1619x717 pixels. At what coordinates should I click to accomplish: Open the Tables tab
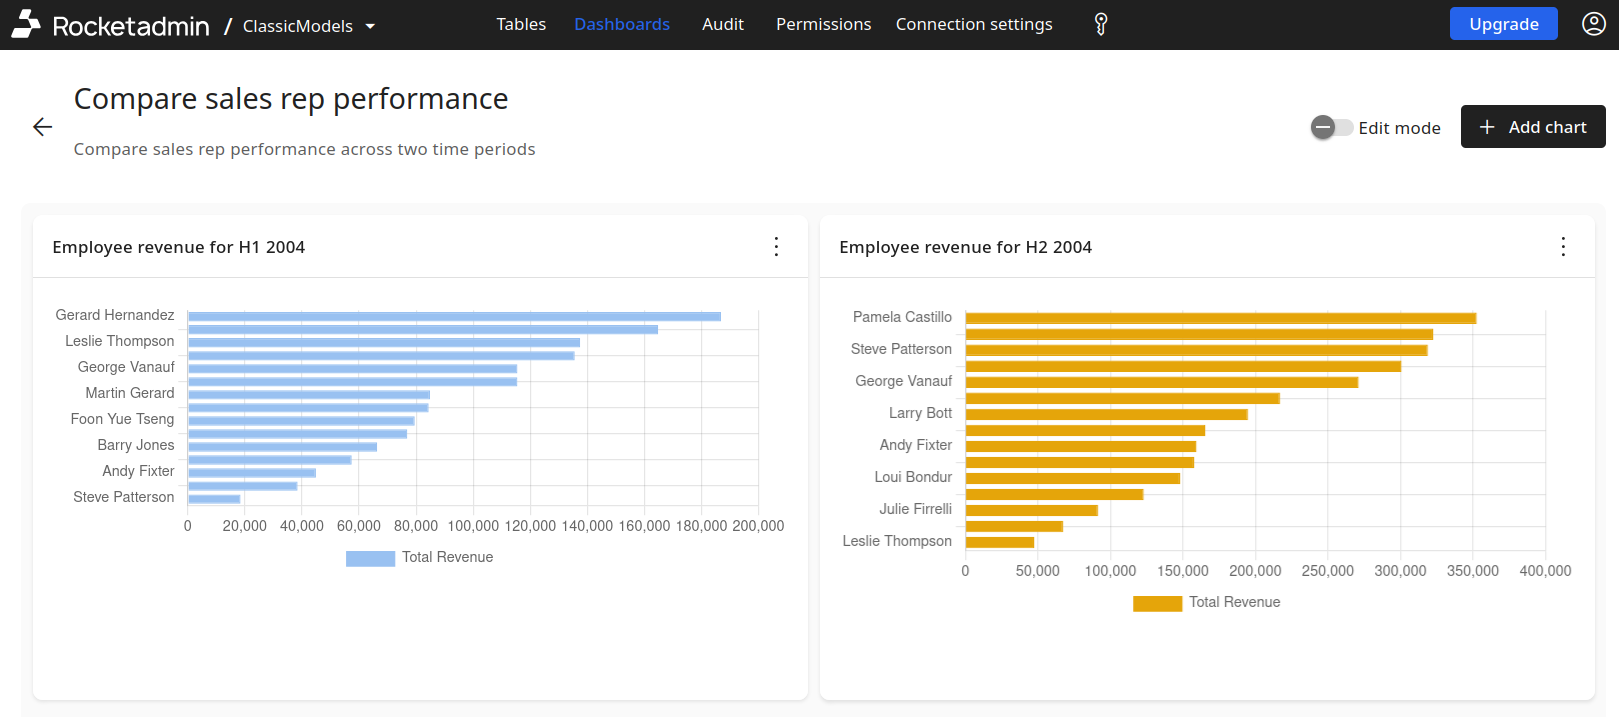click(521, 24)
